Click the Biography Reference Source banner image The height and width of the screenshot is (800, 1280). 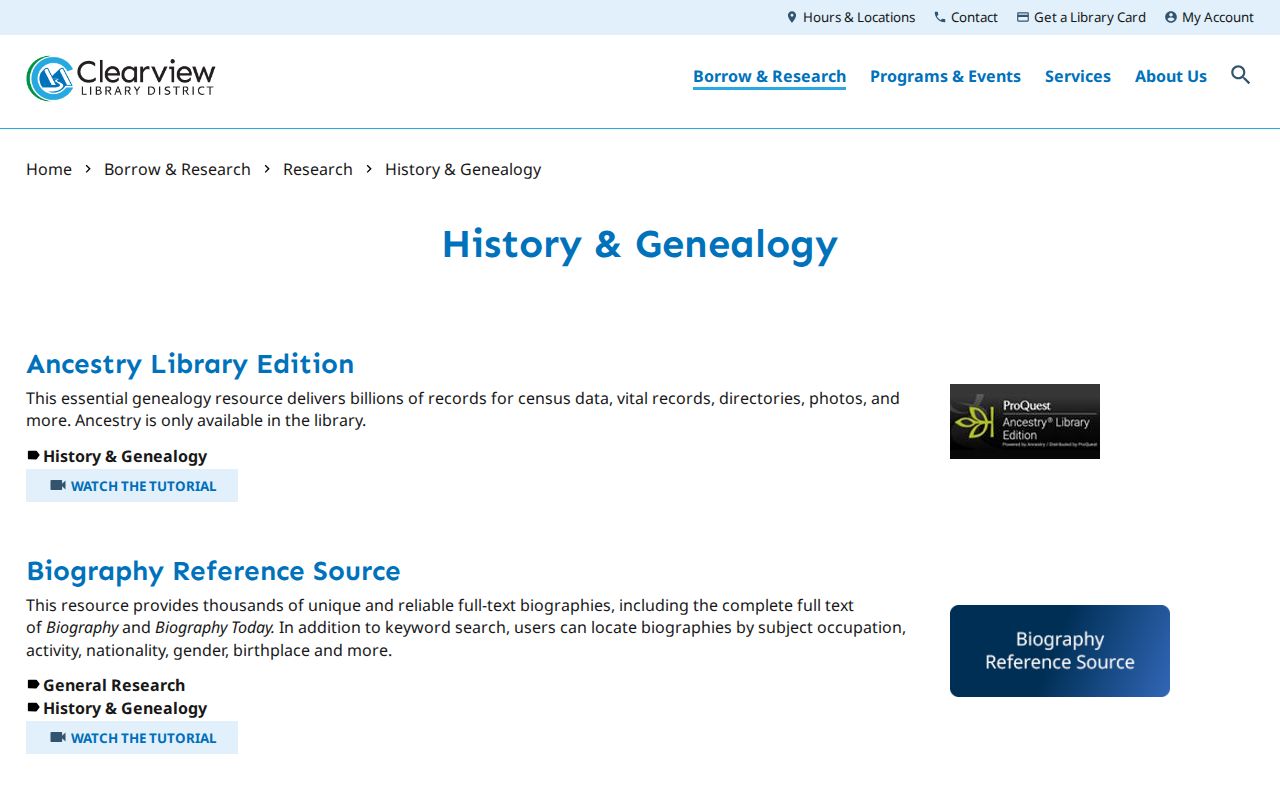click(x=1060, y=651)
